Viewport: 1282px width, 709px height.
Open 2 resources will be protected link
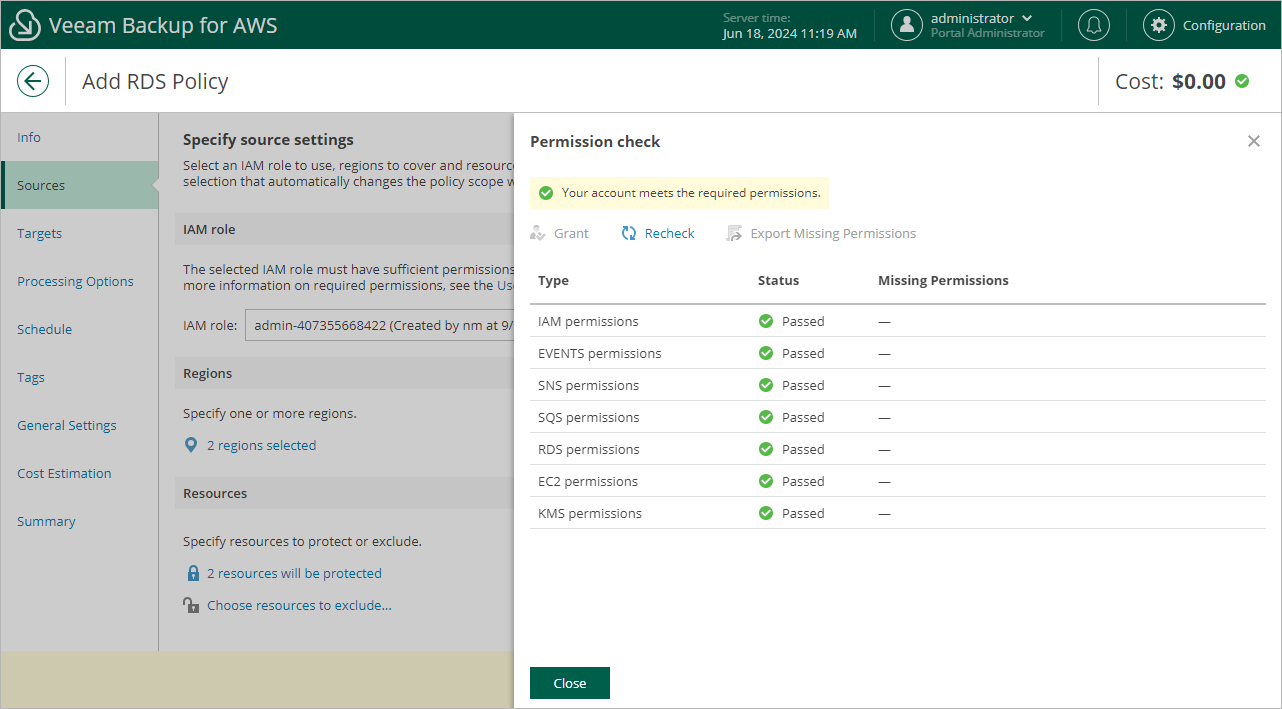tap(294, 573)
